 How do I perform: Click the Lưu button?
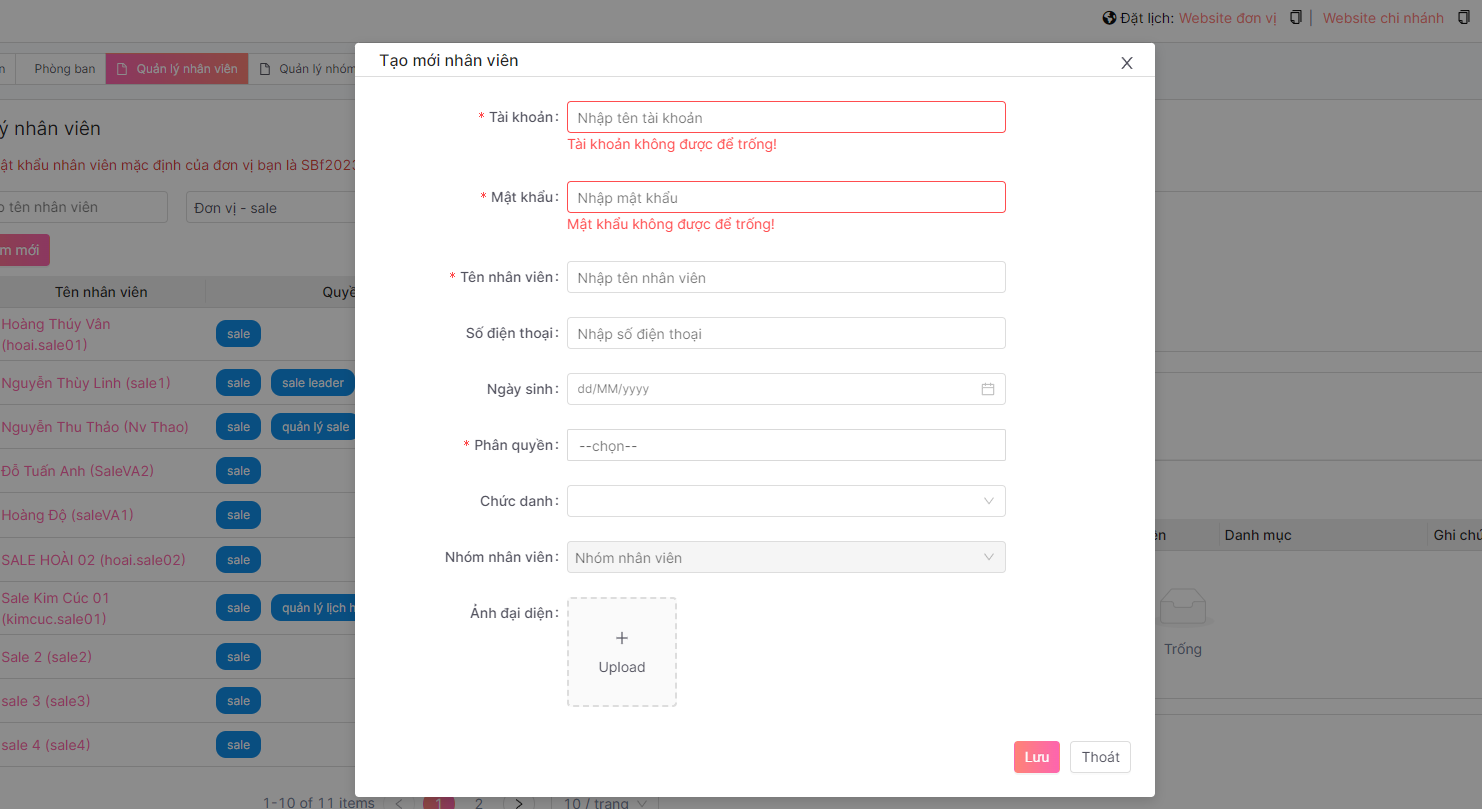[1036, 757]
